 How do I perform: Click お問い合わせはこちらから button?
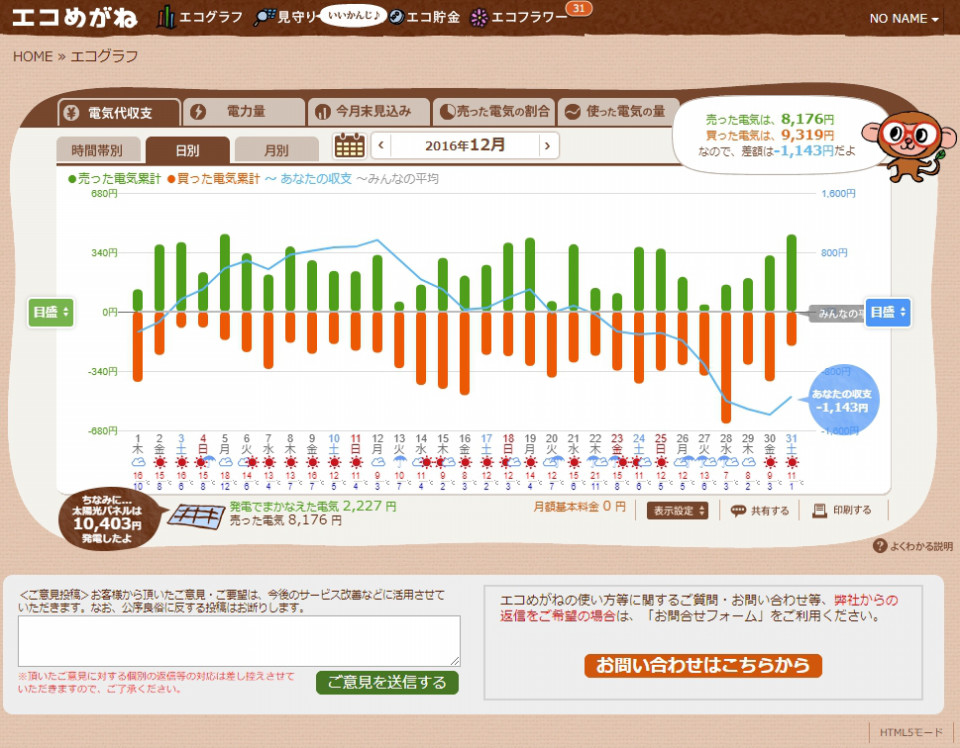click(703, 665)
